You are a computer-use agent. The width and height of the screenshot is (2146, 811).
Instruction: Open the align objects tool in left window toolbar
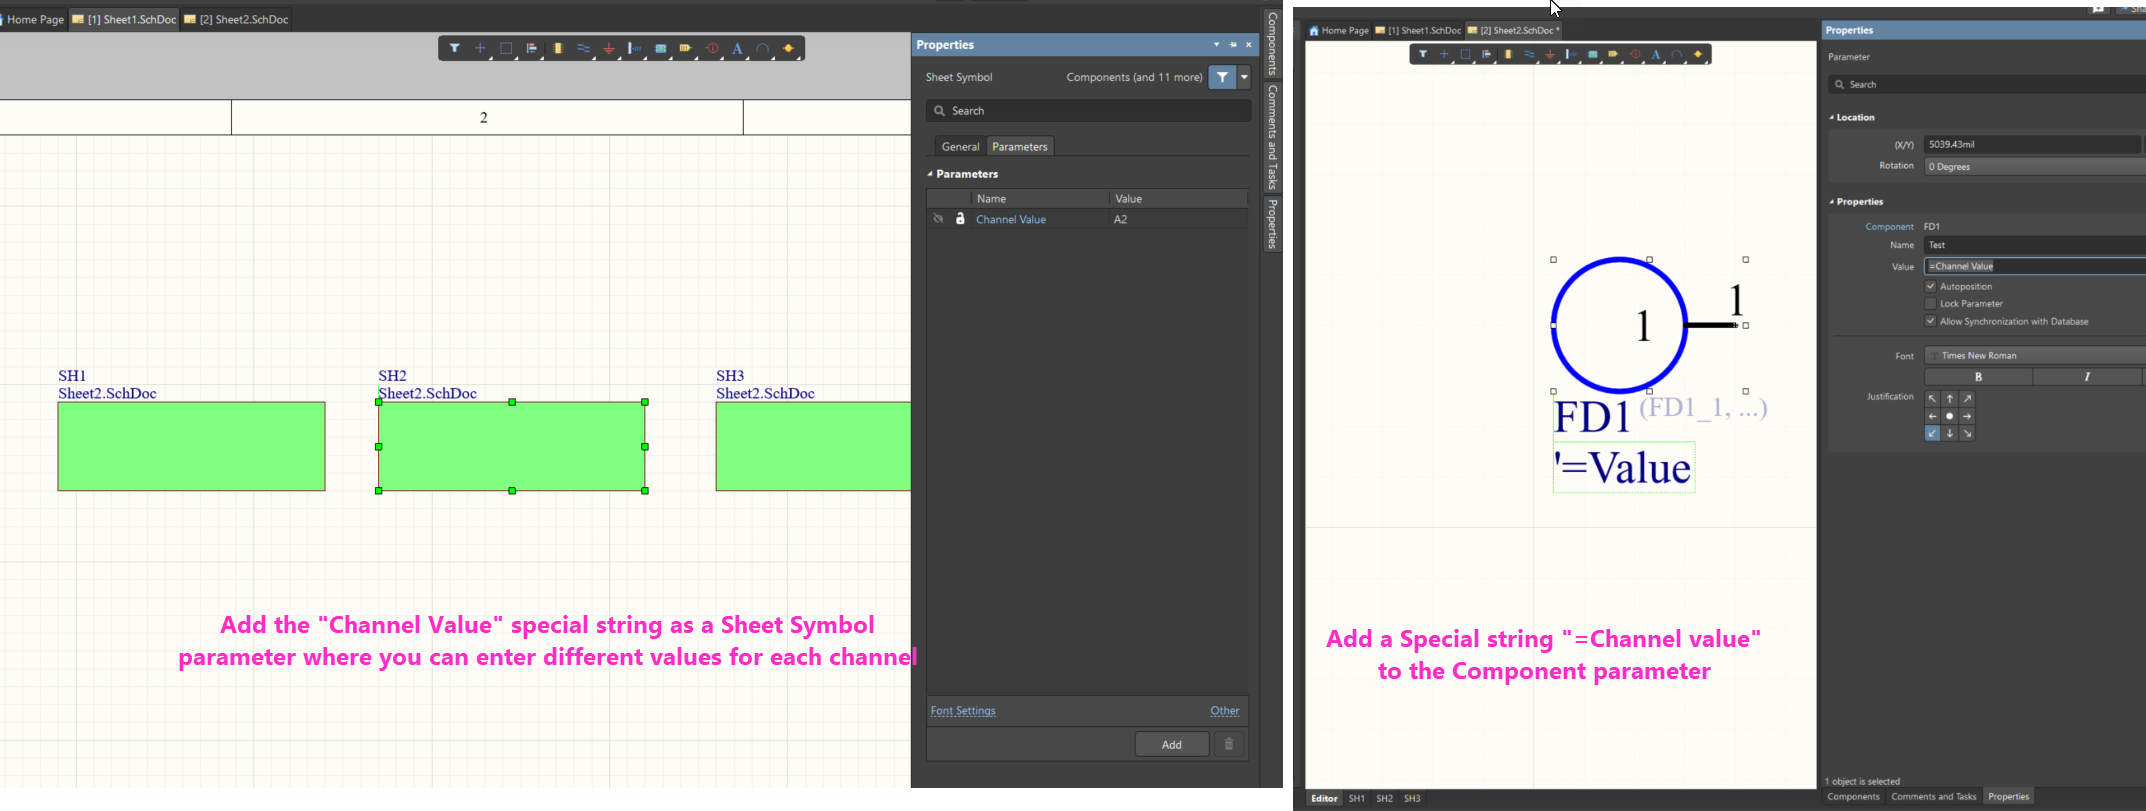[532, 48]
